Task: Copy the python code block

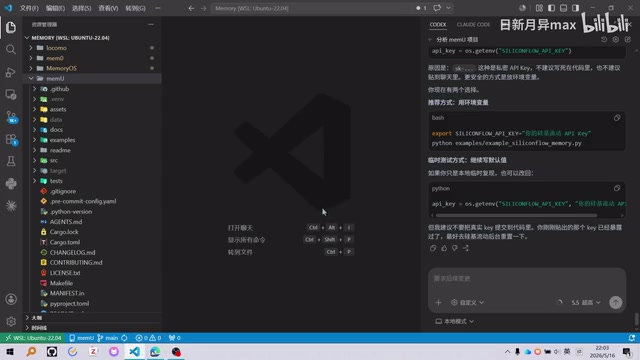Action: tap(617, 188)
